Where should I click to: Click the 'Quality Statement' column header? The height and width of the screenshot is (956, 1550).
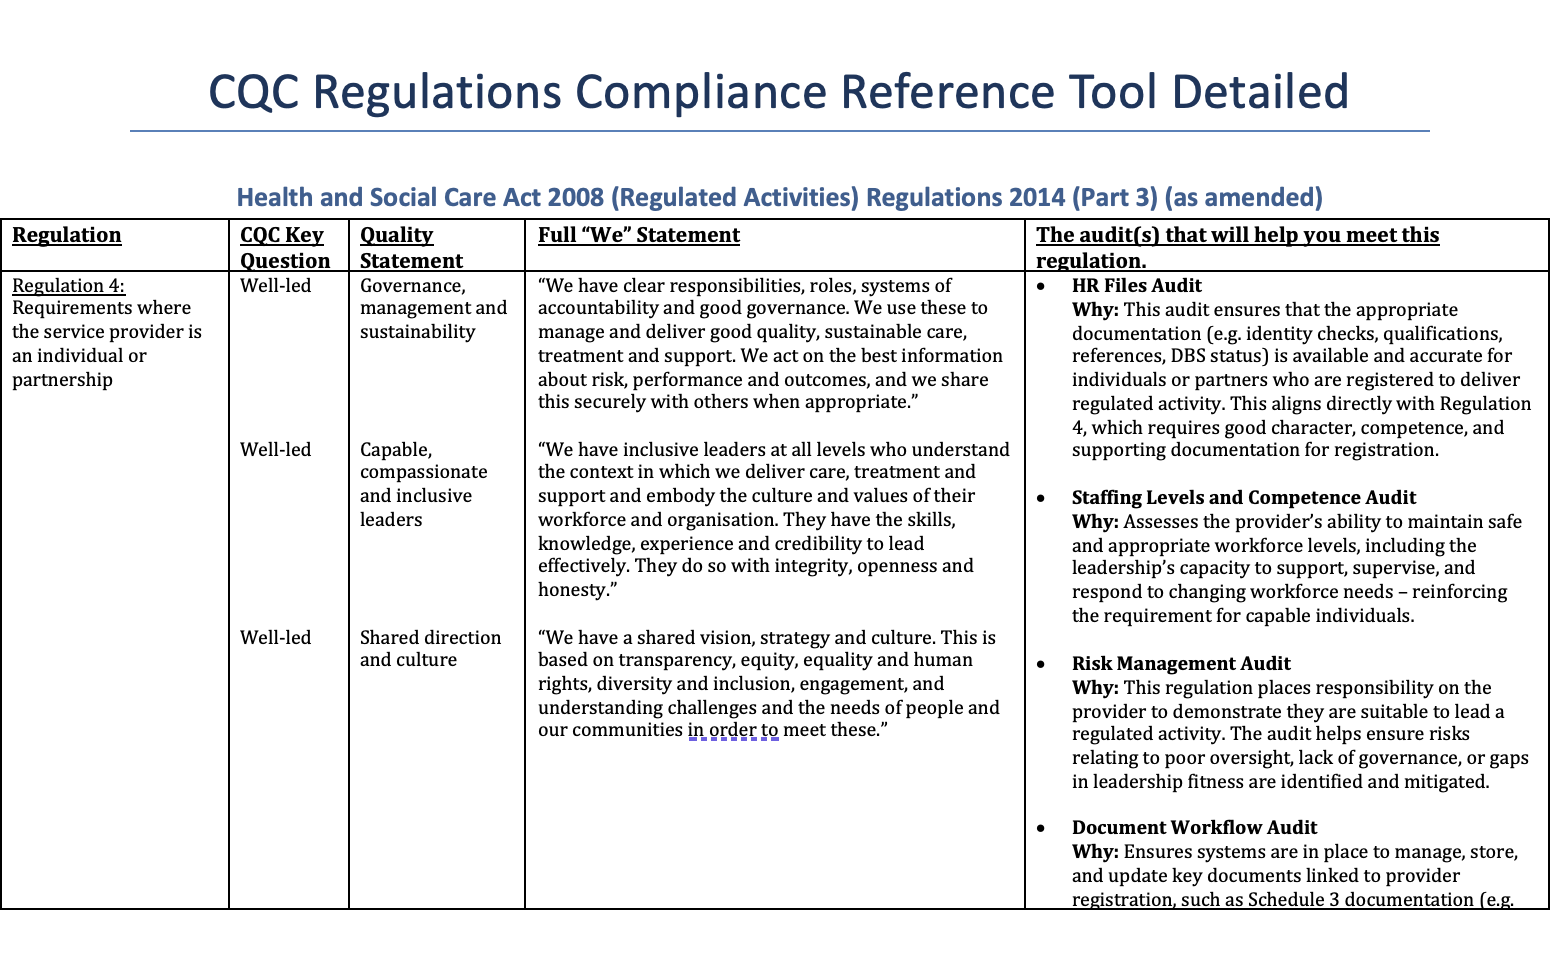pos(411,247)
